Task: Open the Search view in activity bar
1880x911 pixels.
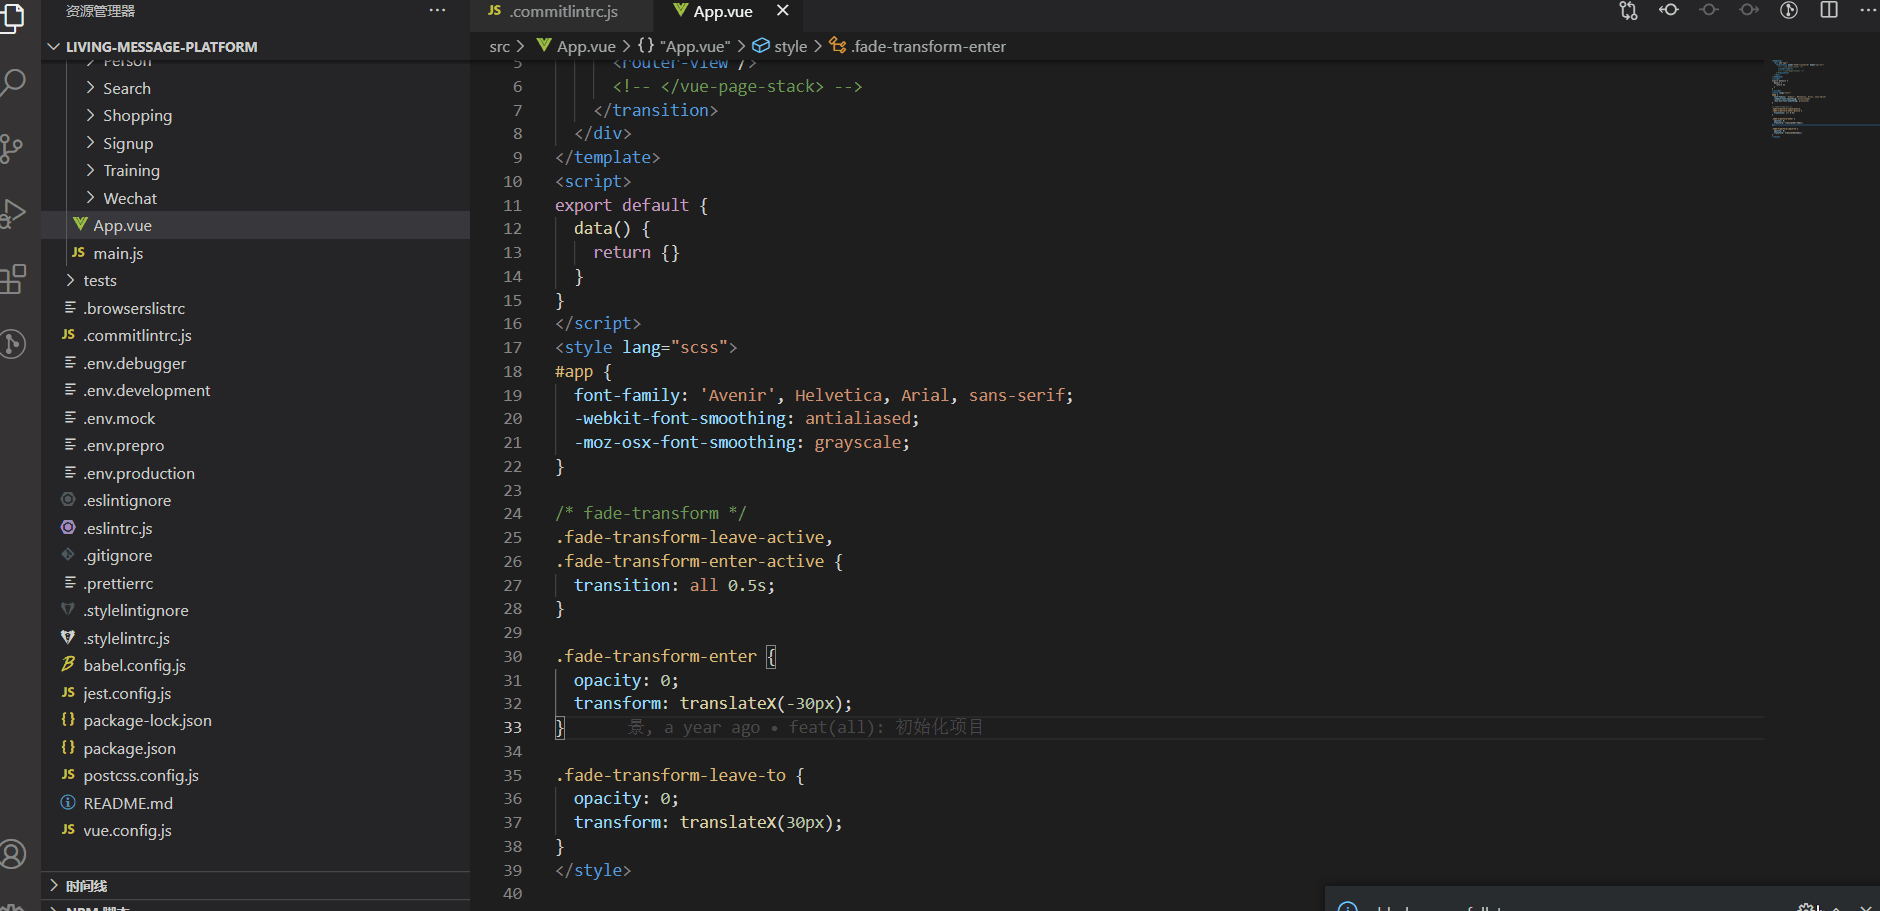Action: point(12,83)
